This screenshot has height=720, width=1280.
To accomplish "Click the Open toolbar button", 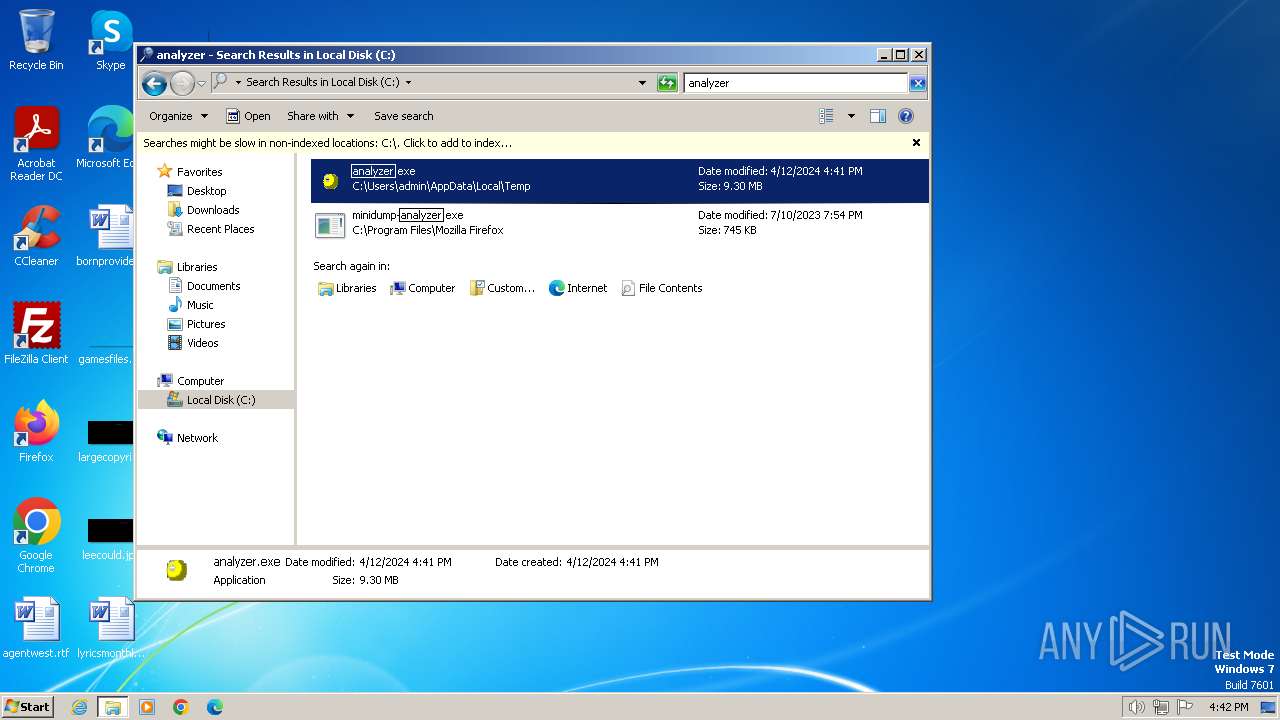I will [x=248, y=116].
